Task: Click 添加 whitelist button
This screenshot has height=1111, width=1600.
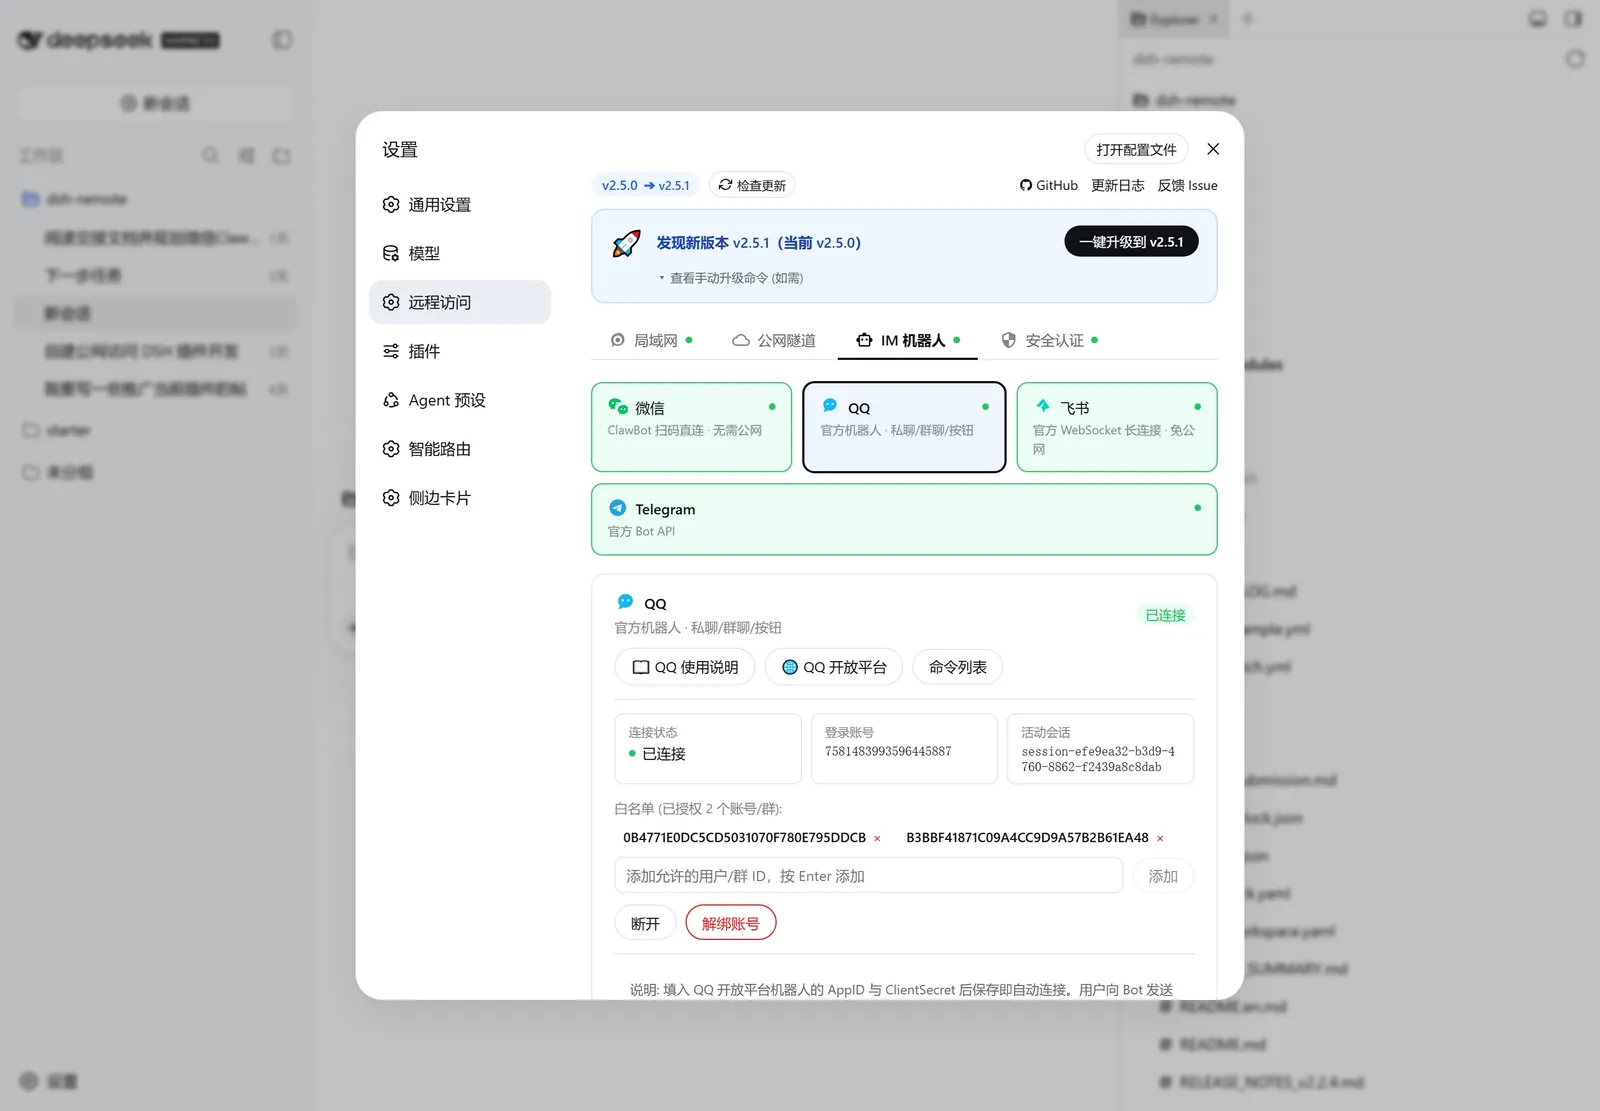Action: pyautogui.click(x=1163, y=875)
